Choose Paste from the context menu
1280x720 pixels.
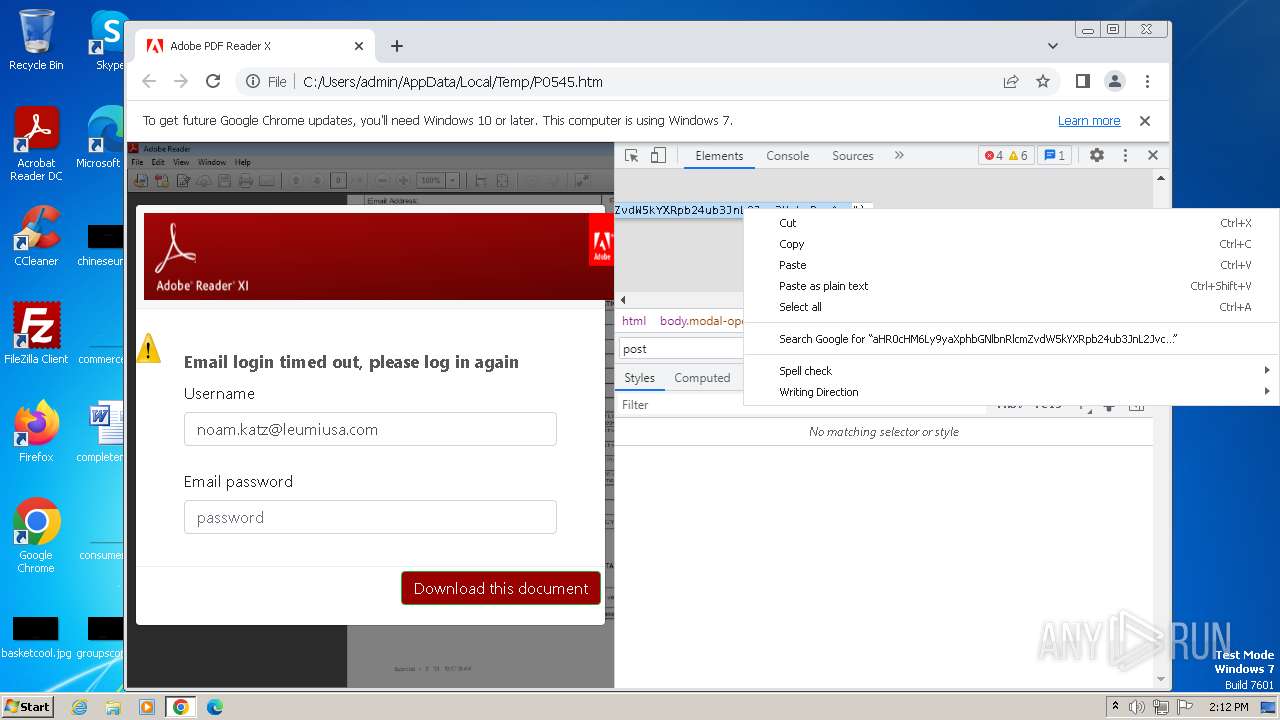point(1011,265)
